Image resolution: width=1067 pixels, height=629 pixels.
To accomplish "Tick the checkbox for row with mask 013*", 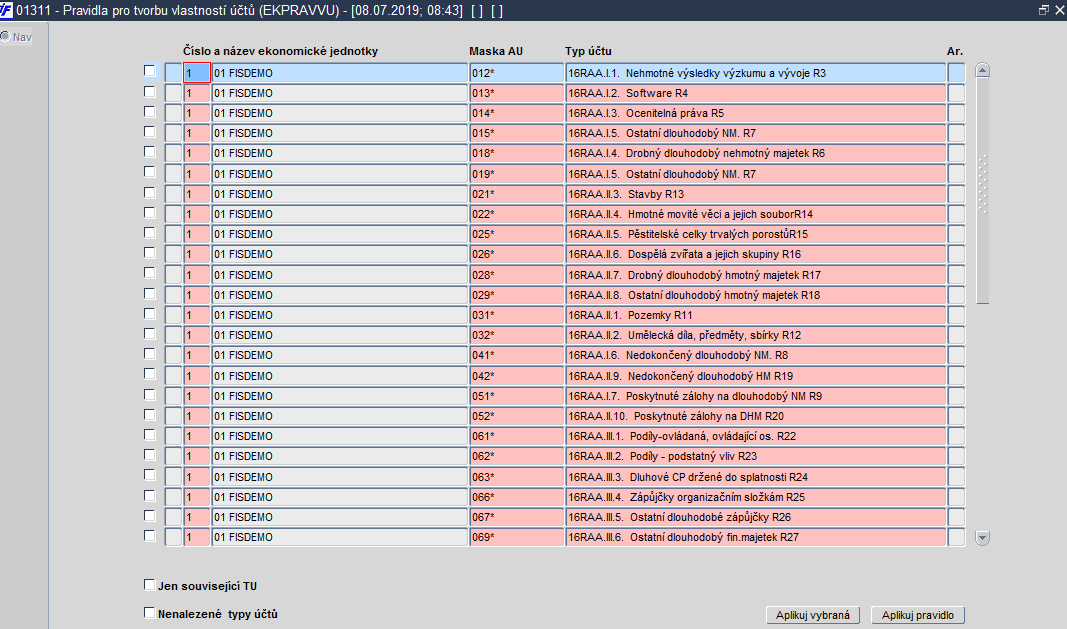I will click(150, 92).
